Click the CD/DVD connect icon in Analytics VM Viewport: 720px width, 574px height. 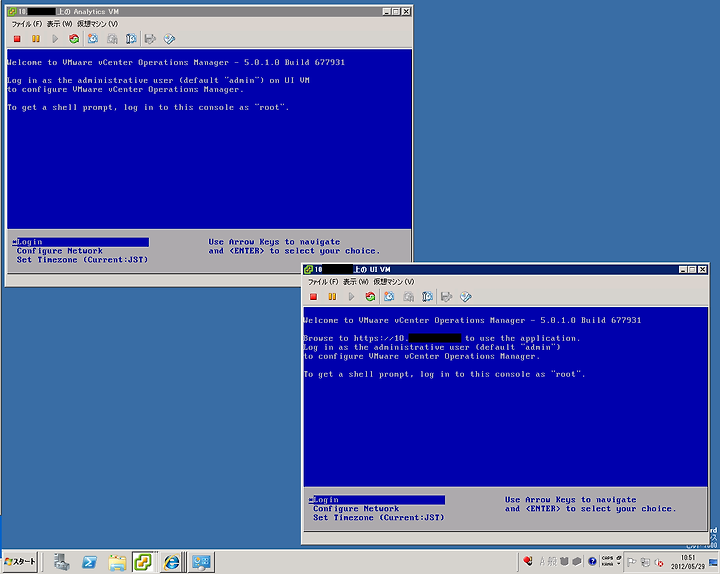click(x=169, y=39)
